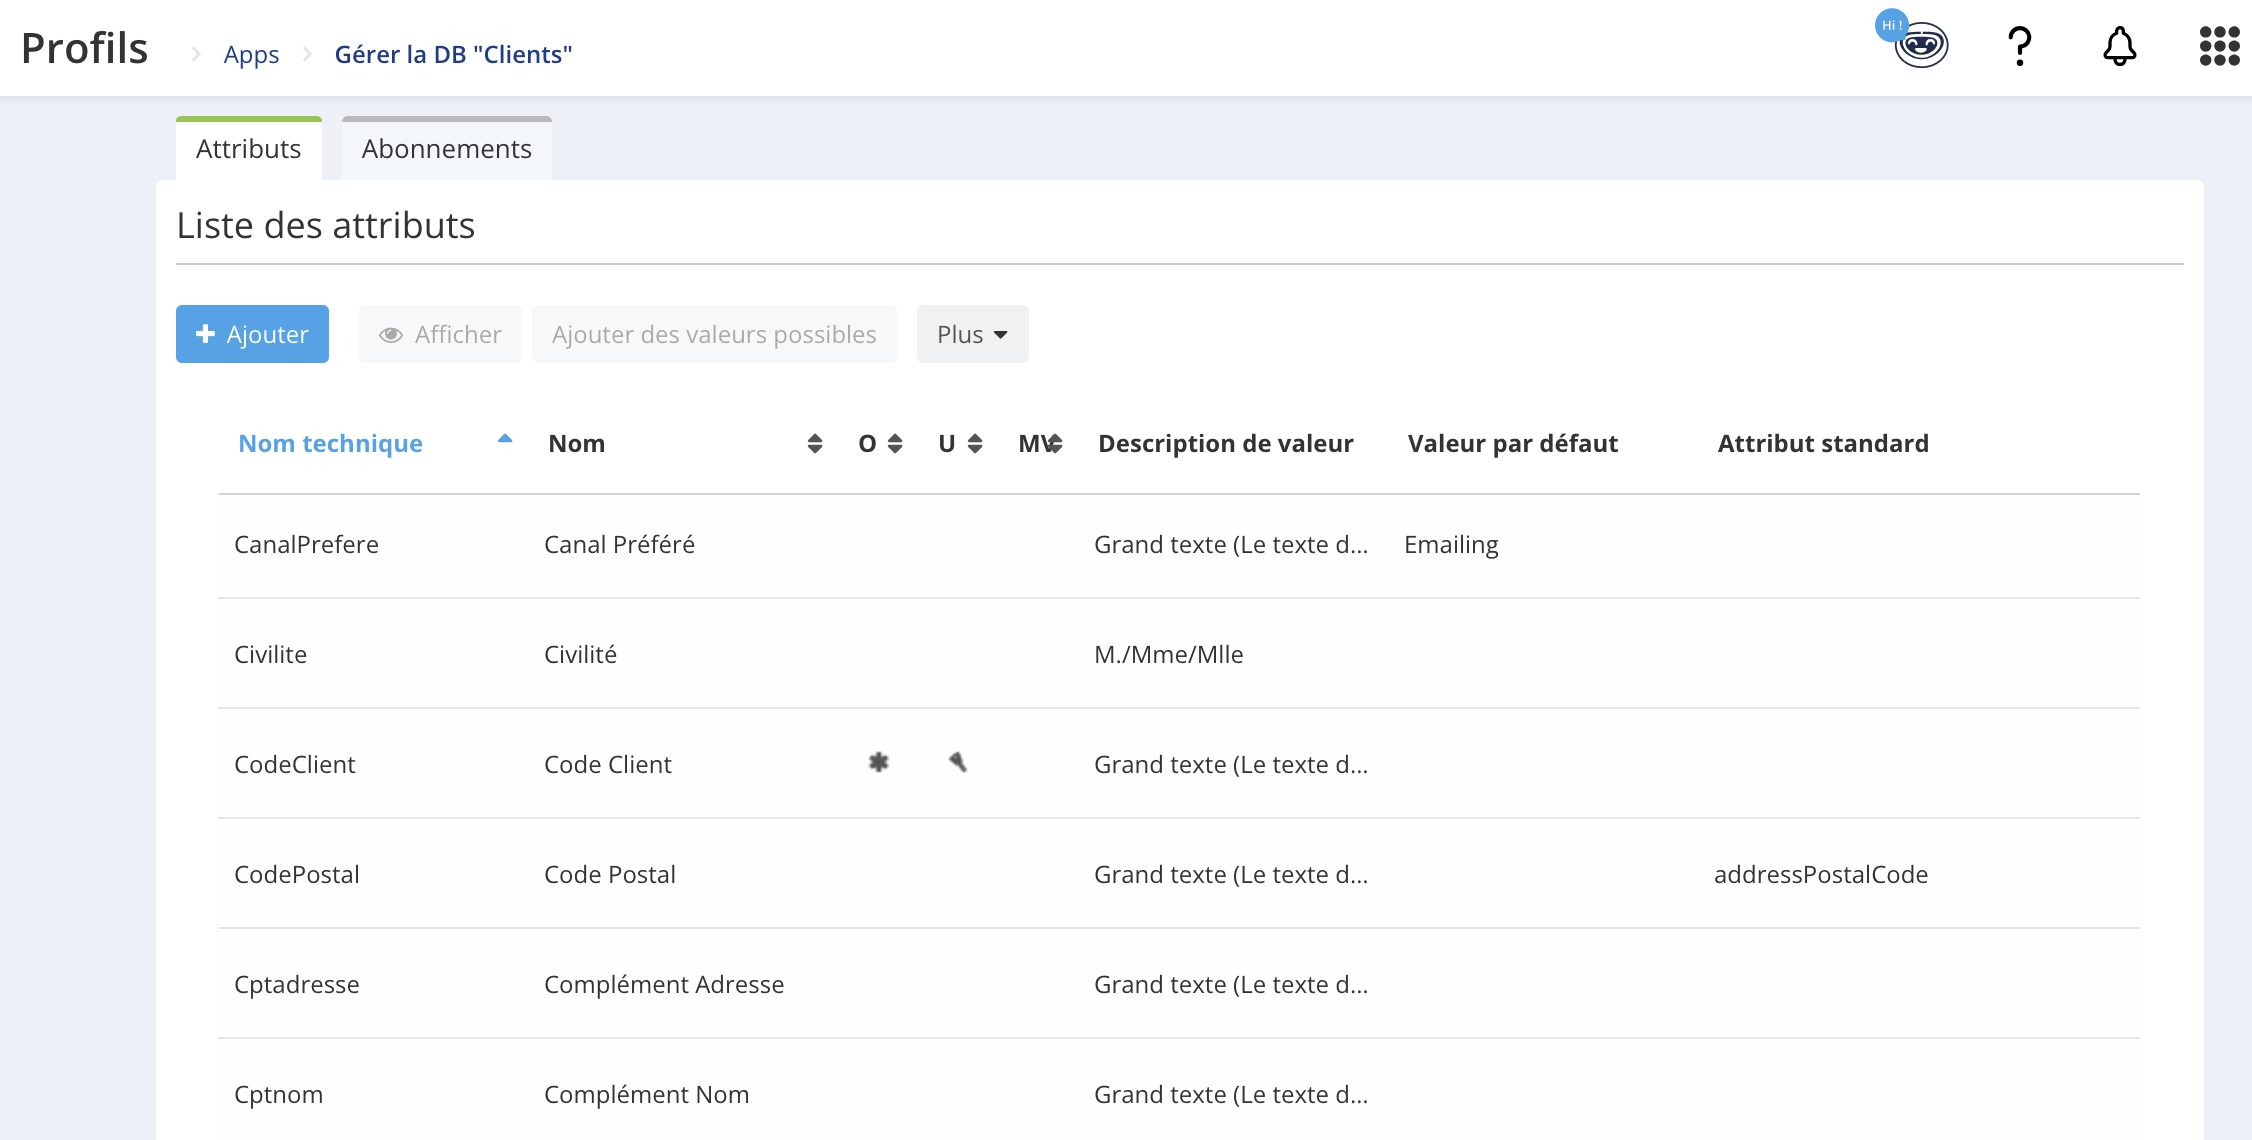Click the Profils title

[x=84, y=48]
